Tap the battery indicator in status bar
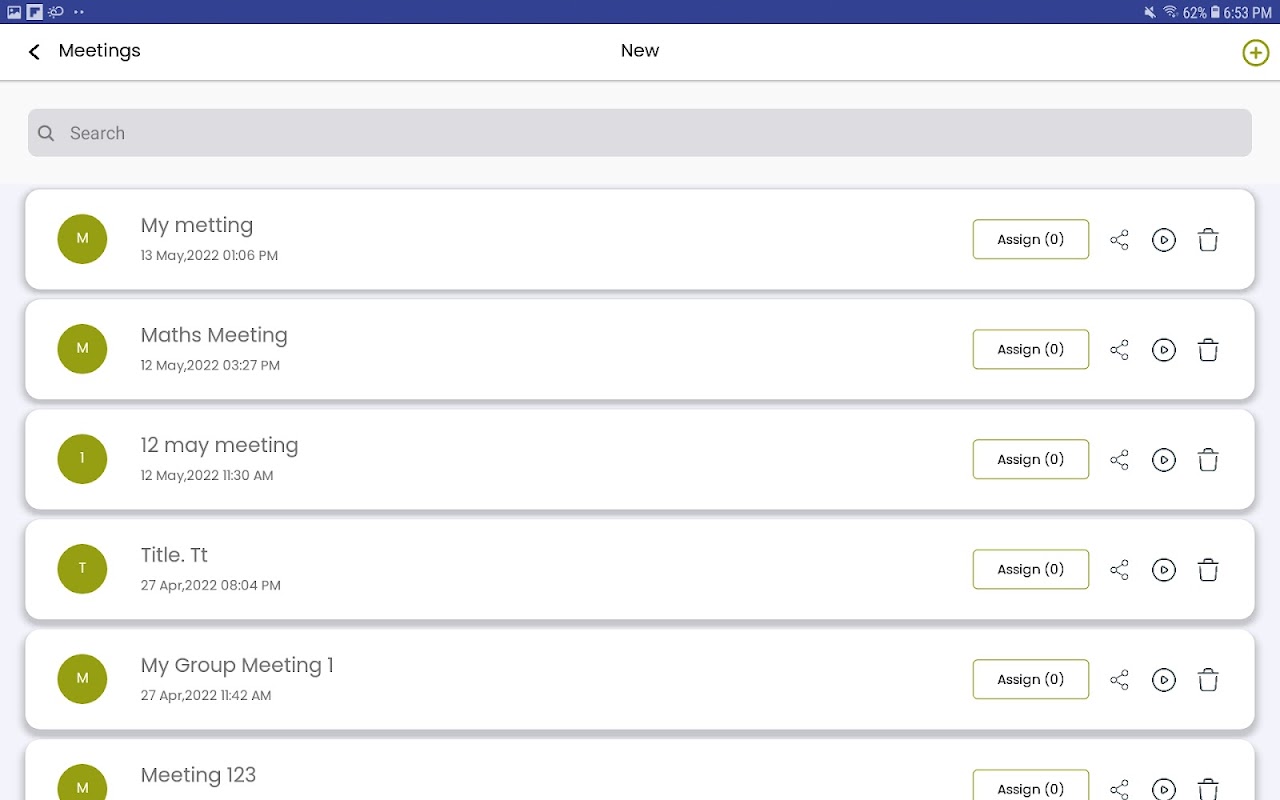The width and height of the screenshot is (1280, 800). 1215,13
